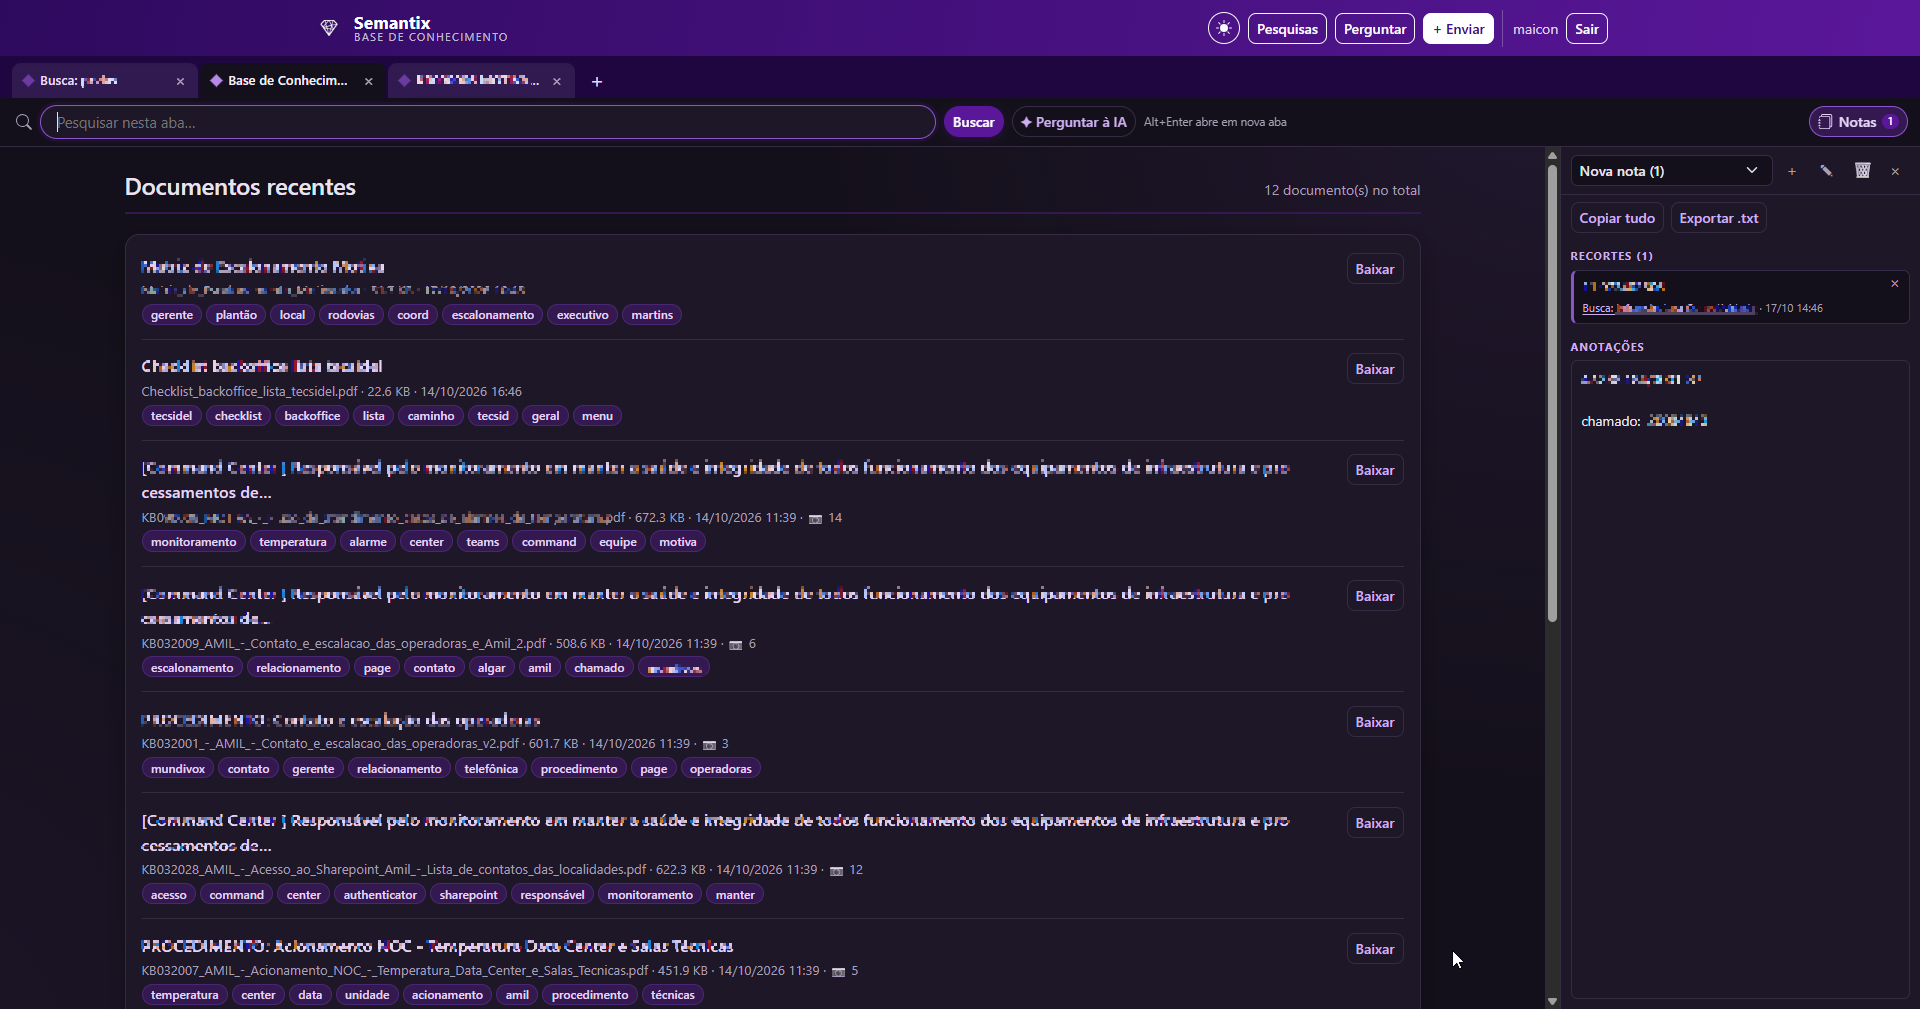The image size is (1920, 1009).
Task: Close the third tab
Action: pyautogui.click(x=557, y=82)
